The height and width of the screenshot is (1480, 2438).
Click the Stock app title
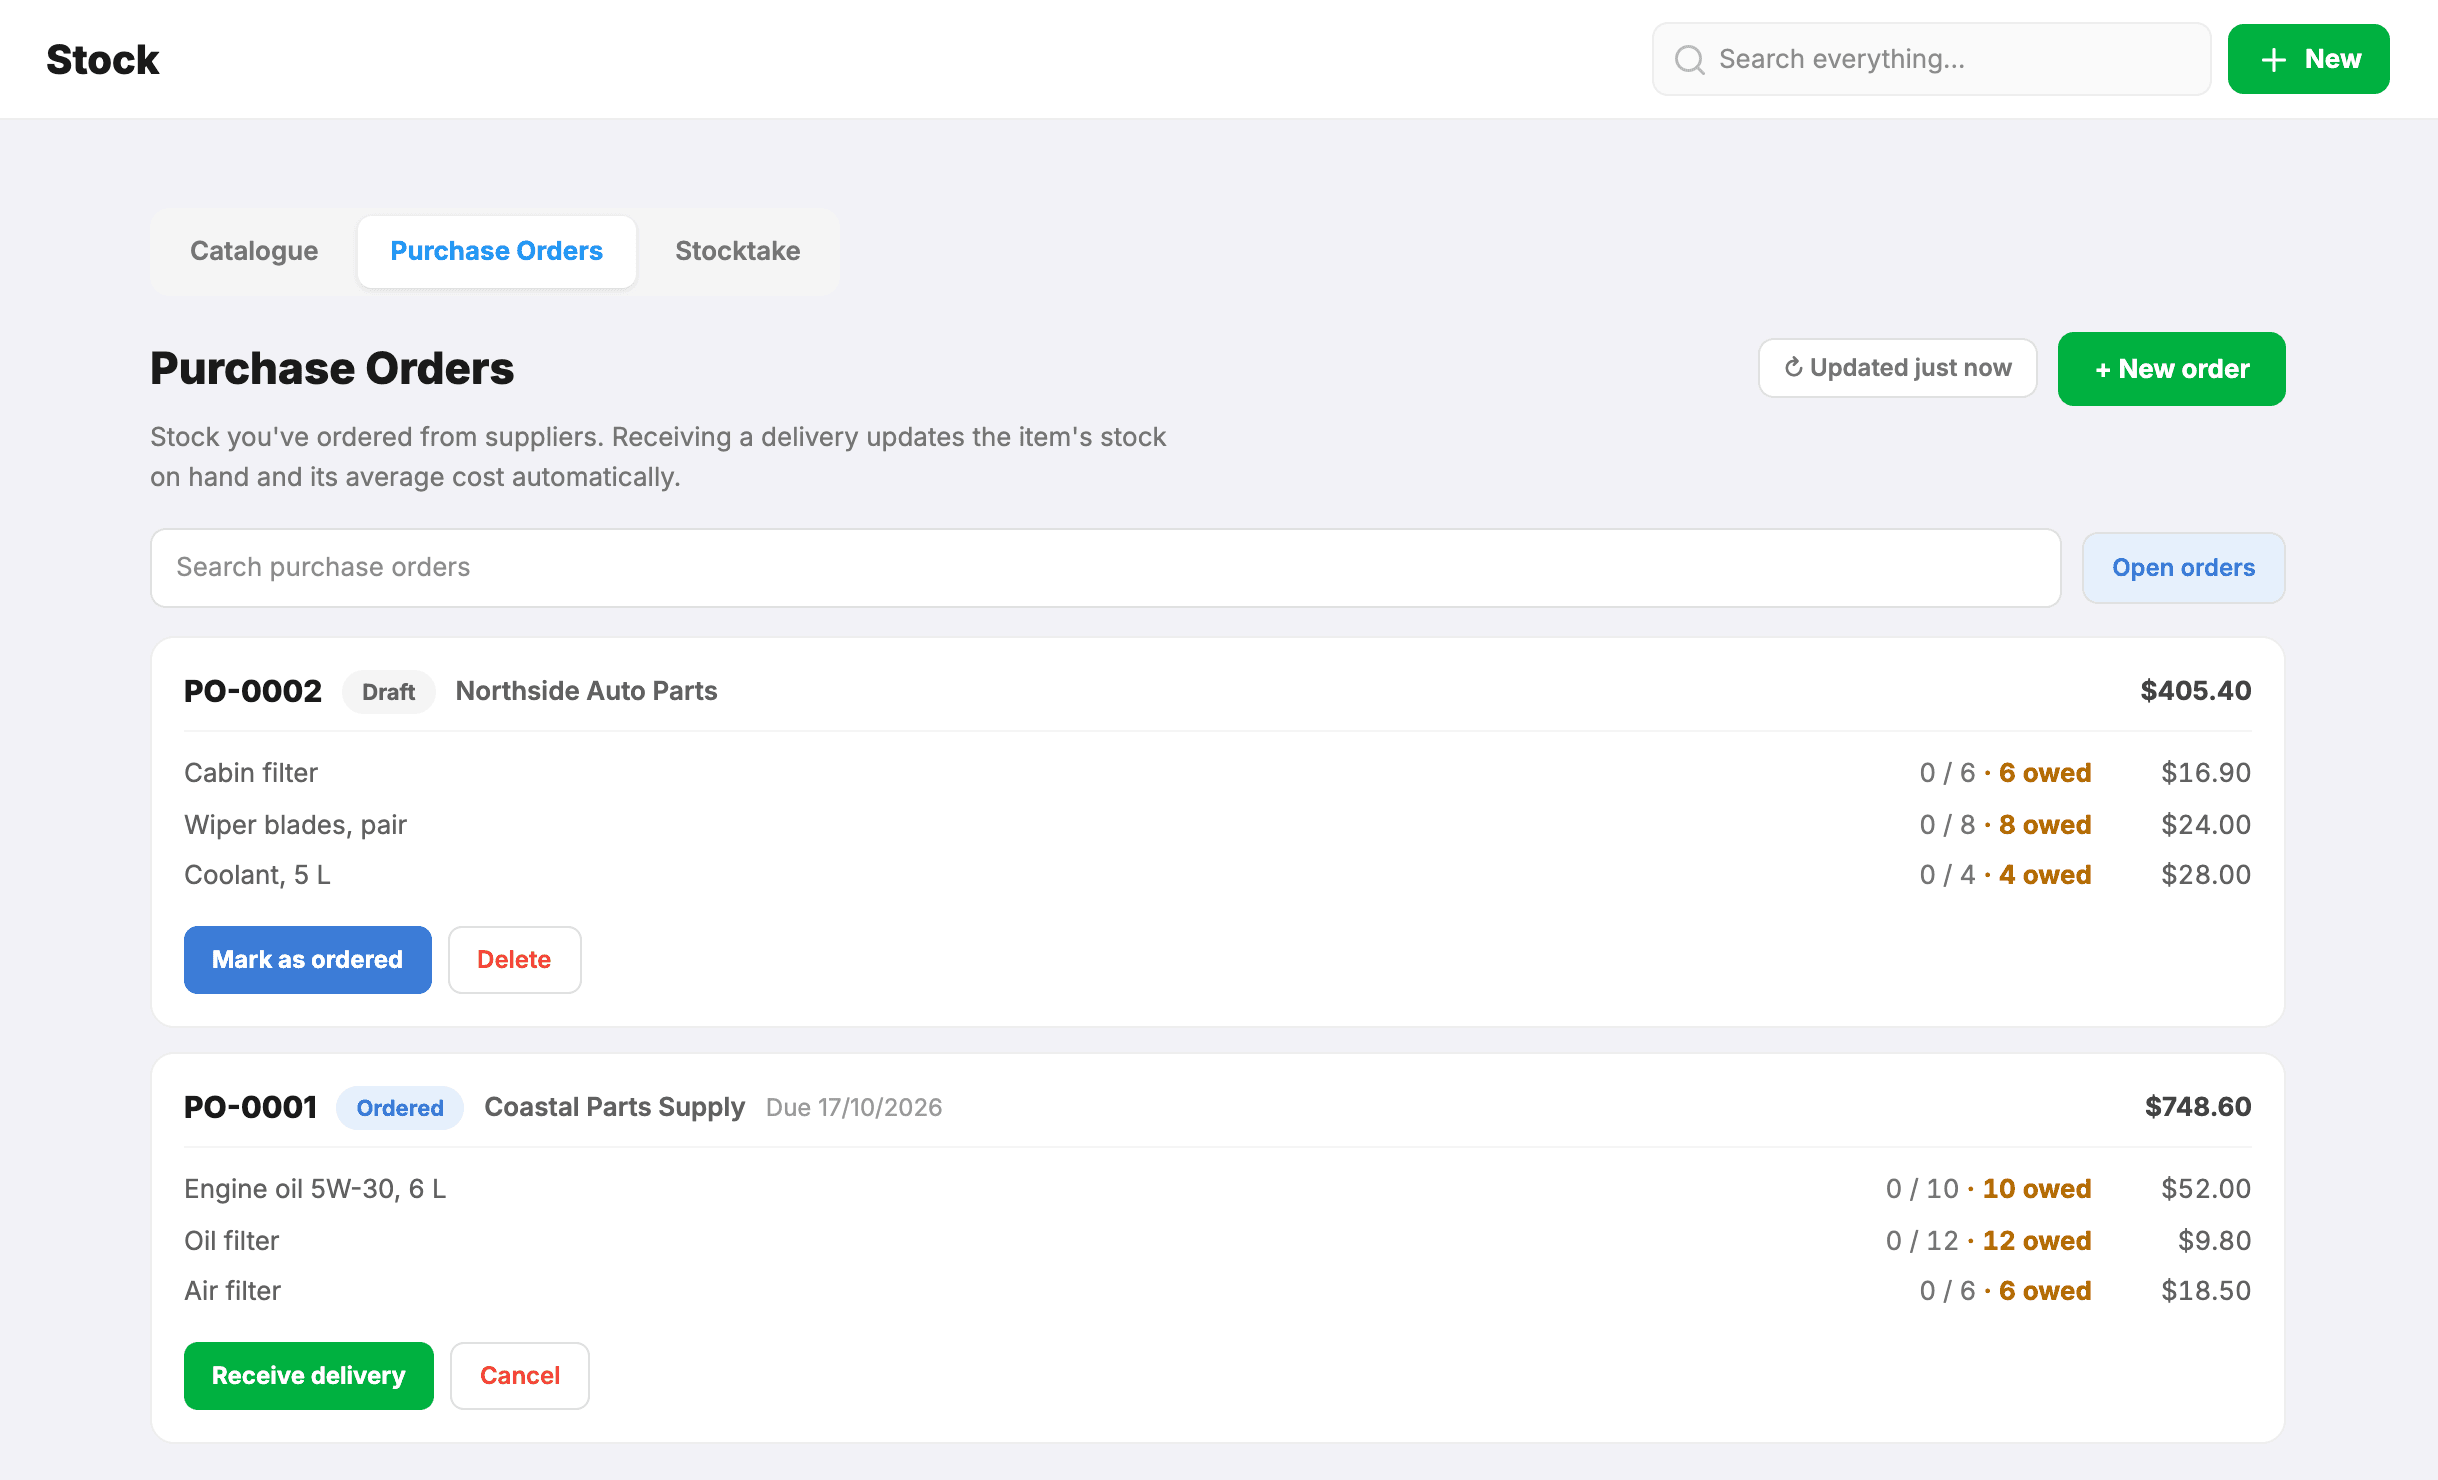pyautogui.click(x=102, y=60)
